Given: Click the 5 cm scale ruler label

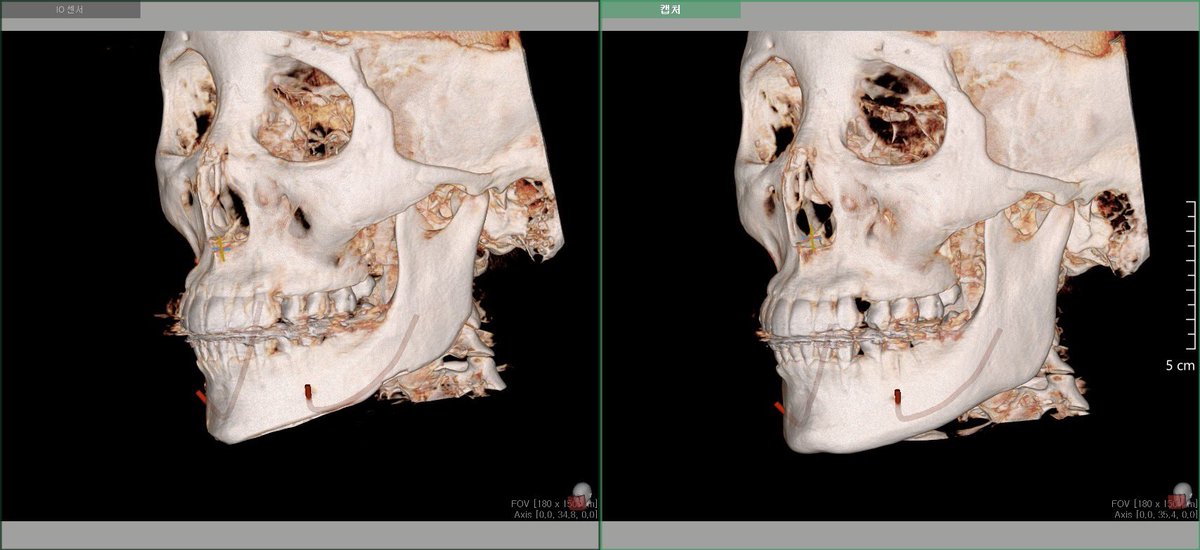Looking at the screenshot, I should click(1180, 366).
